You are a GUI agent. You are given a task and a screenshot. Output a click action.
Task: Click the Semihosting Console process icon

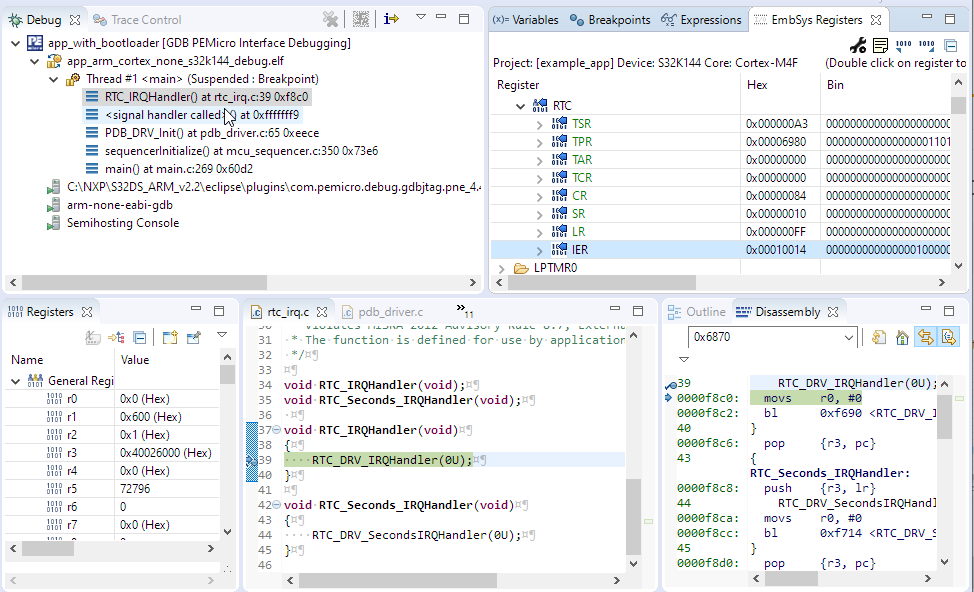53,223
